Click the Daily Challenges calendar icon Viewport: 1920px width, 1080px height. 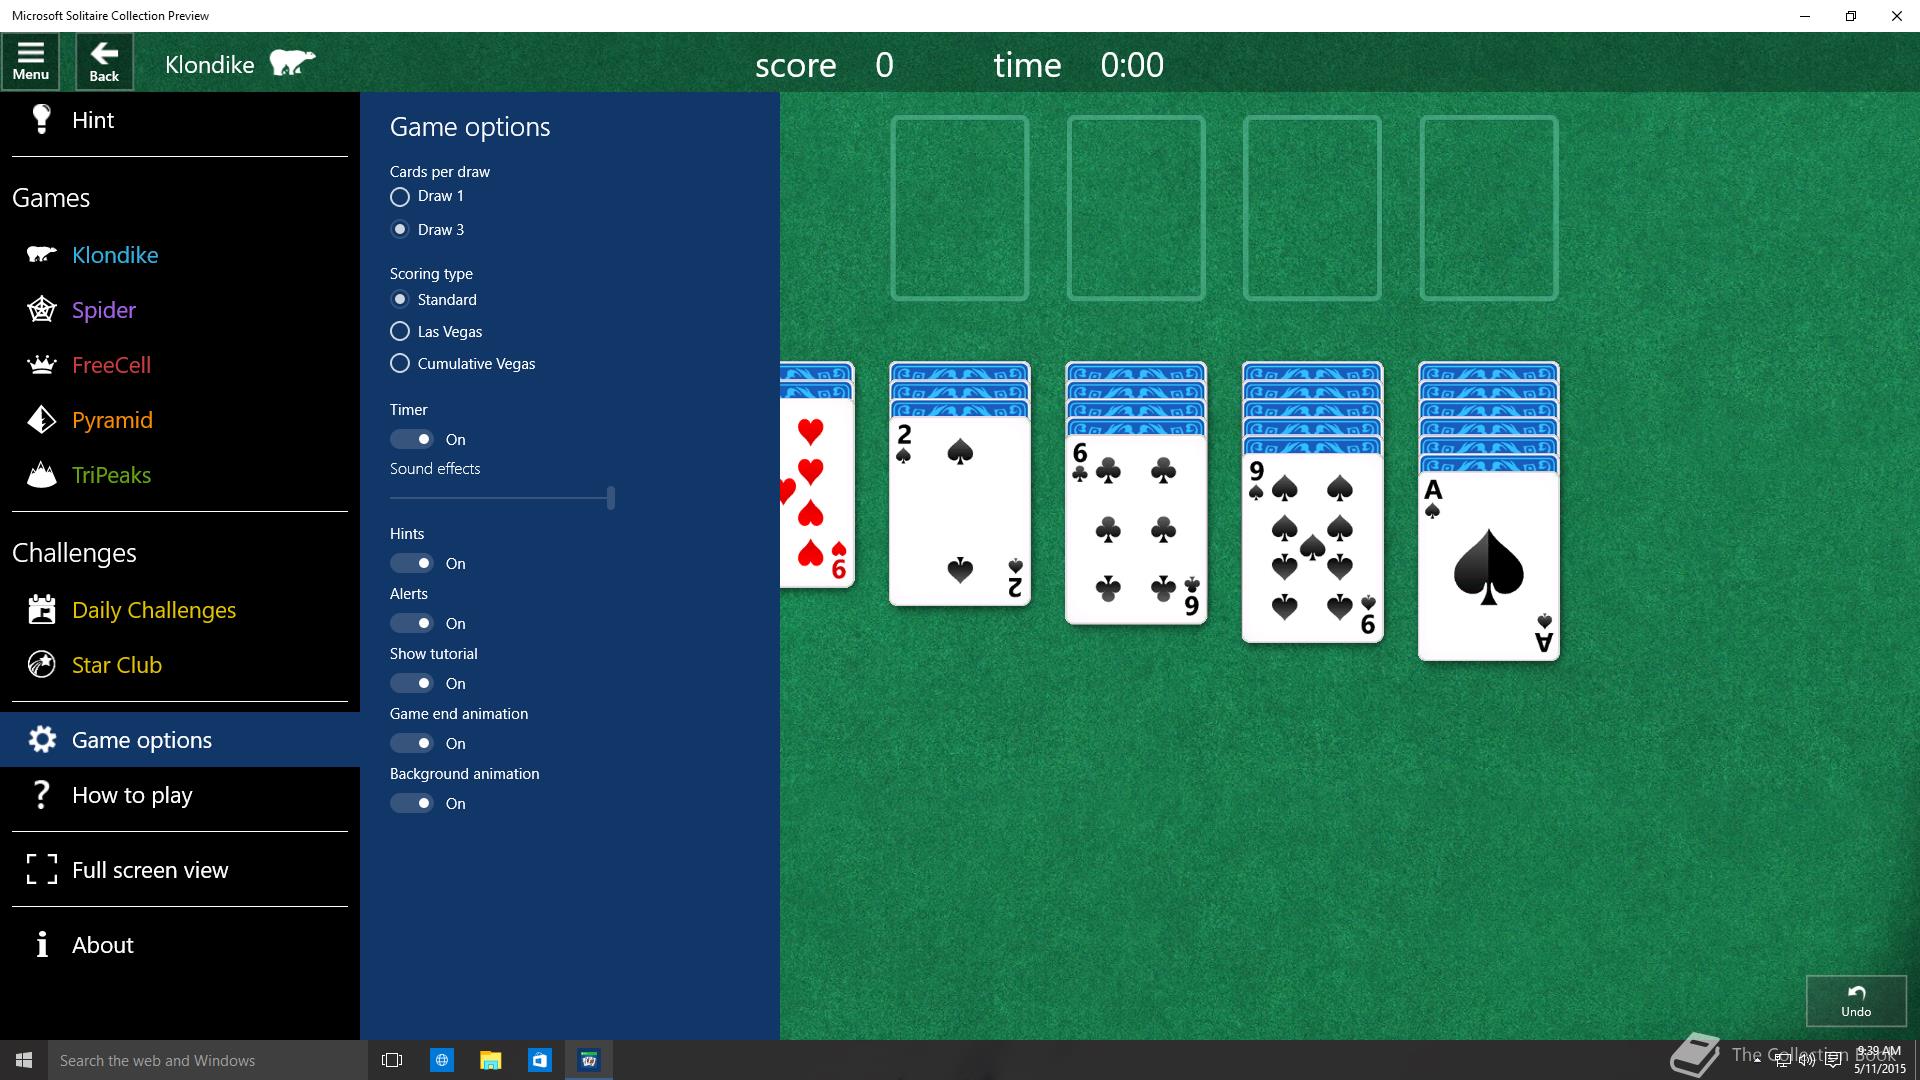point(41,610)
